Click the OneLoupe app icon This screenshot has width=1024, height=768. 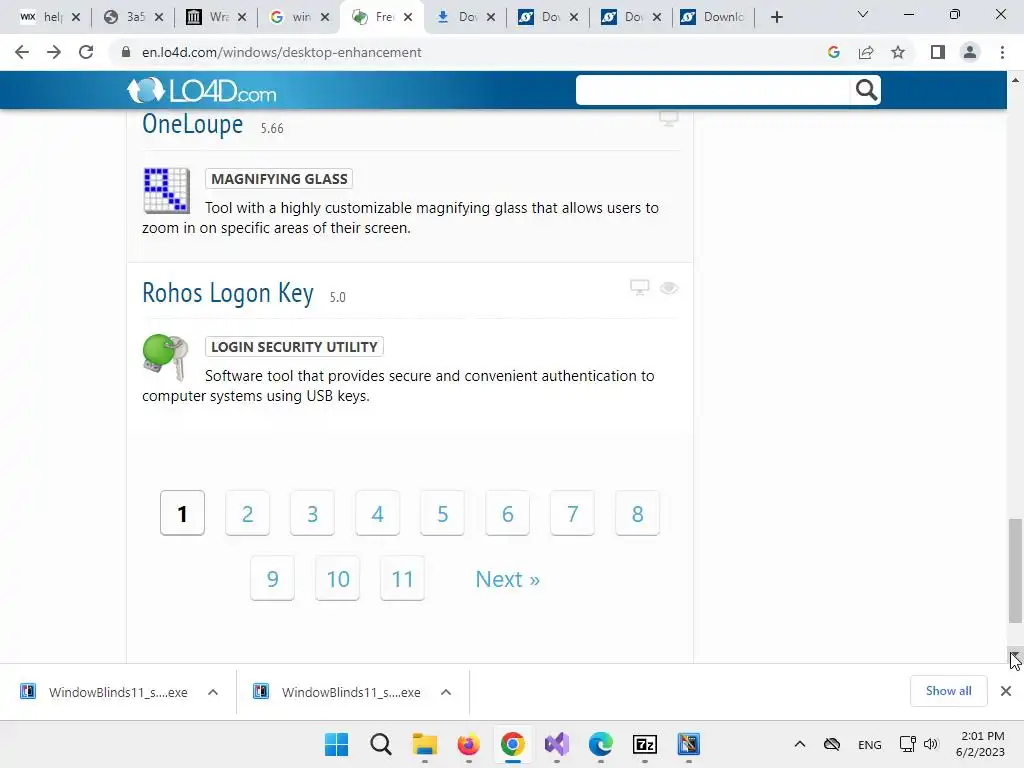coord(167,190)
